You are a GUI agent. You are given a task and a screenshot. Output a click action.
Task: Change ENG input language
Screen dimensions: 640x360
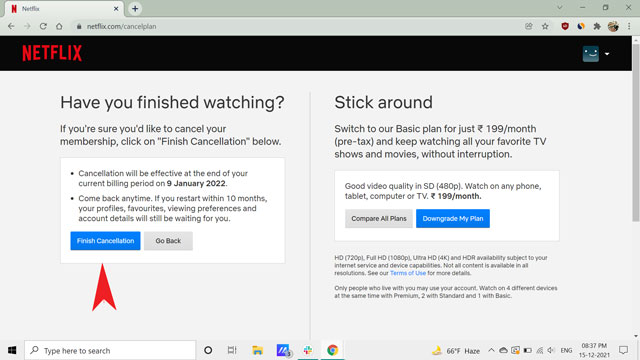point(566,351)
